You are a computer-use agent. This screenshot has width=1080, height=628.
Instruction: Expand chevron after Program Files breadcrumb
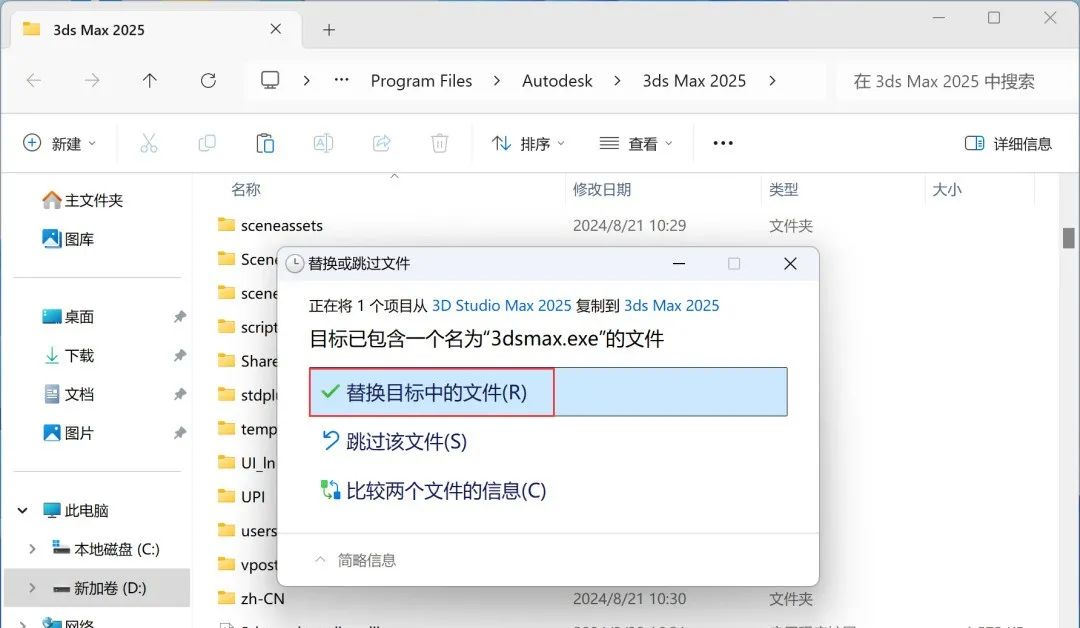pyautogui.click(x=497, y=81)
